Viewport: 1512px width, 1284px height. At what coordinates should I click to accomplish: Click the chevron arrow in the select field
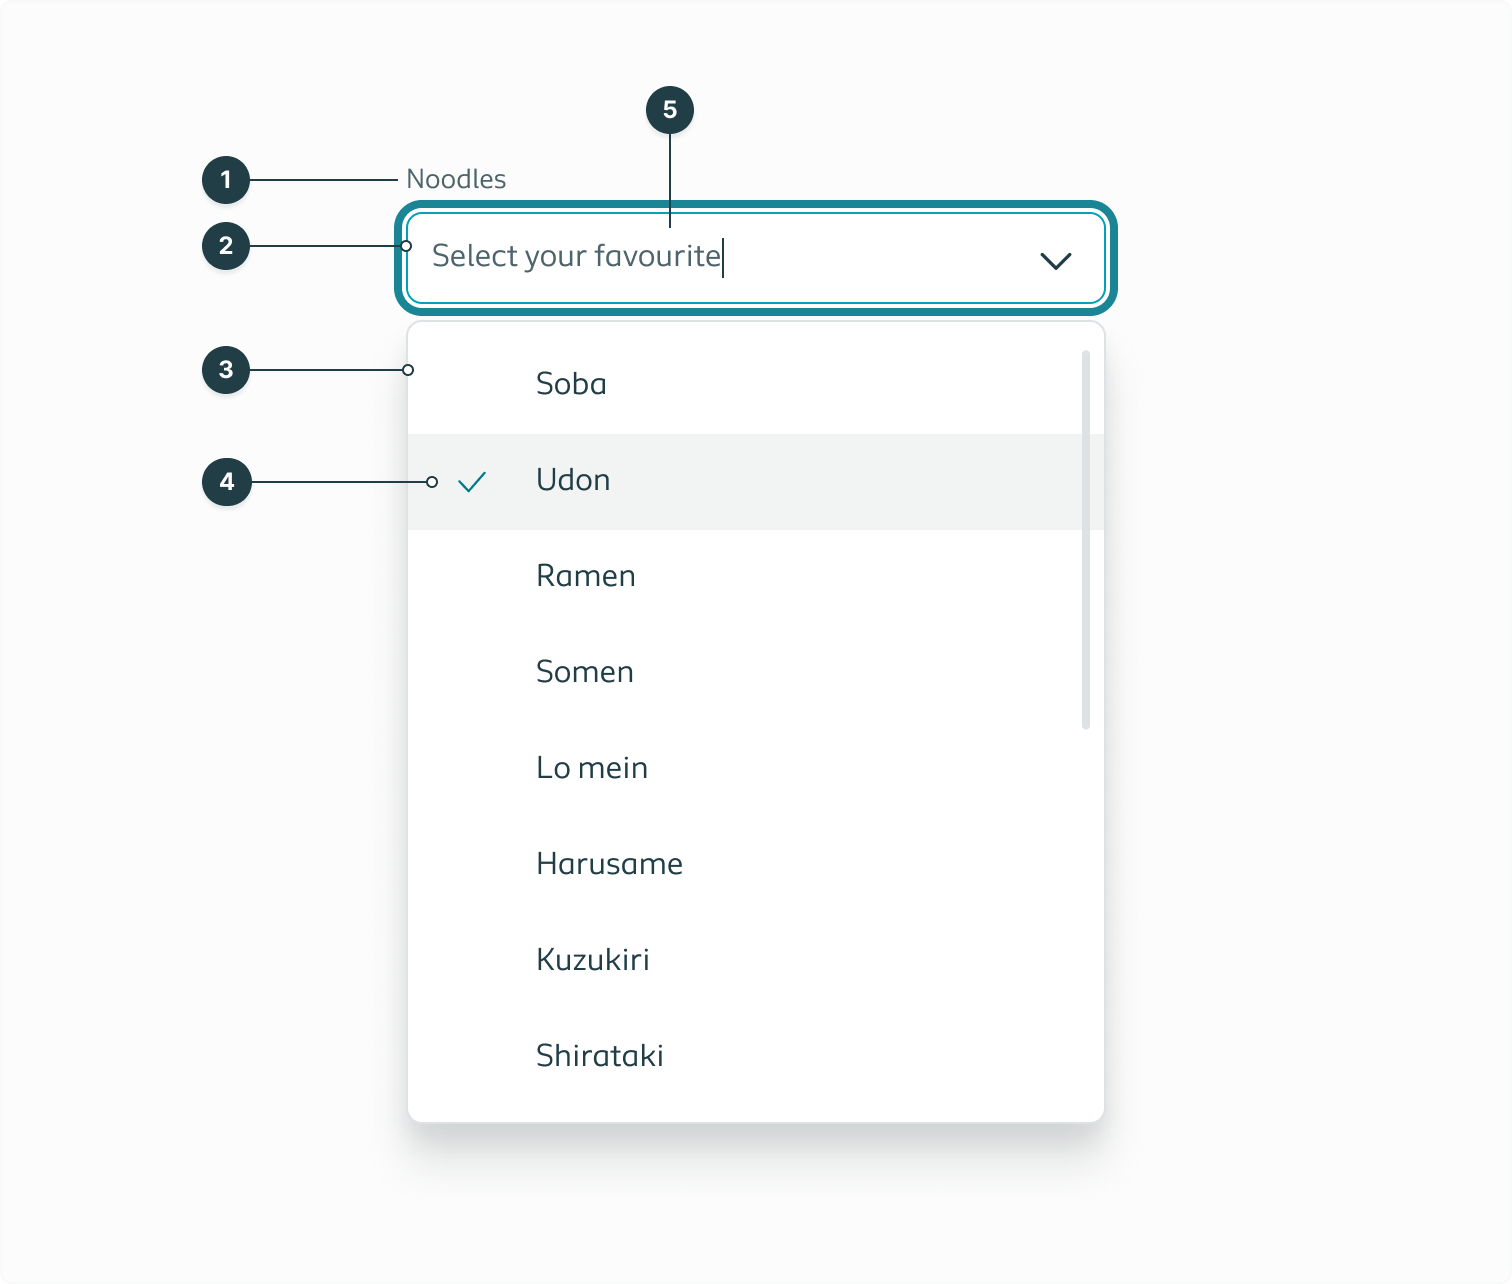click(1054, 261)
